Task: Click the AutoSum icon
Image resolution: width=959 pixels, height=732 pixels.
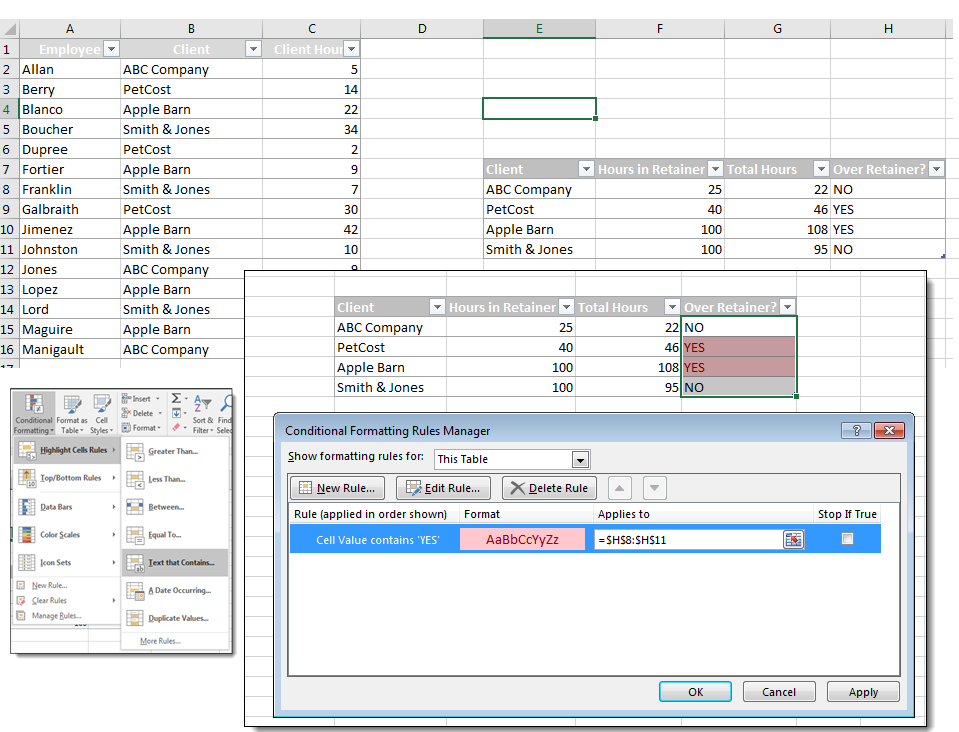Action: [175, 398]
